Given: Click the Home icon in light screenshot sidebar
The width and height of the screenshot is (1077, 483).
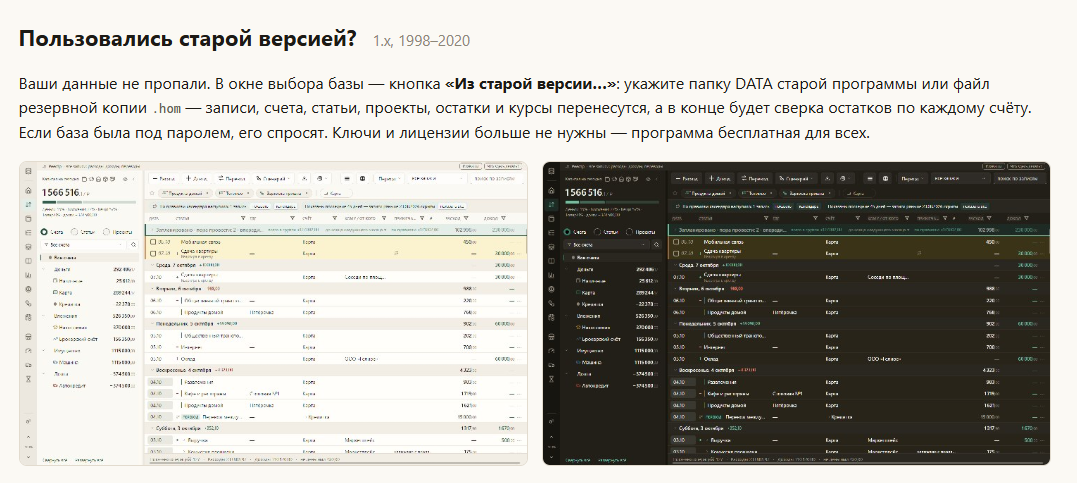Looking at the screenshot, I should click(x=28, y=190).
